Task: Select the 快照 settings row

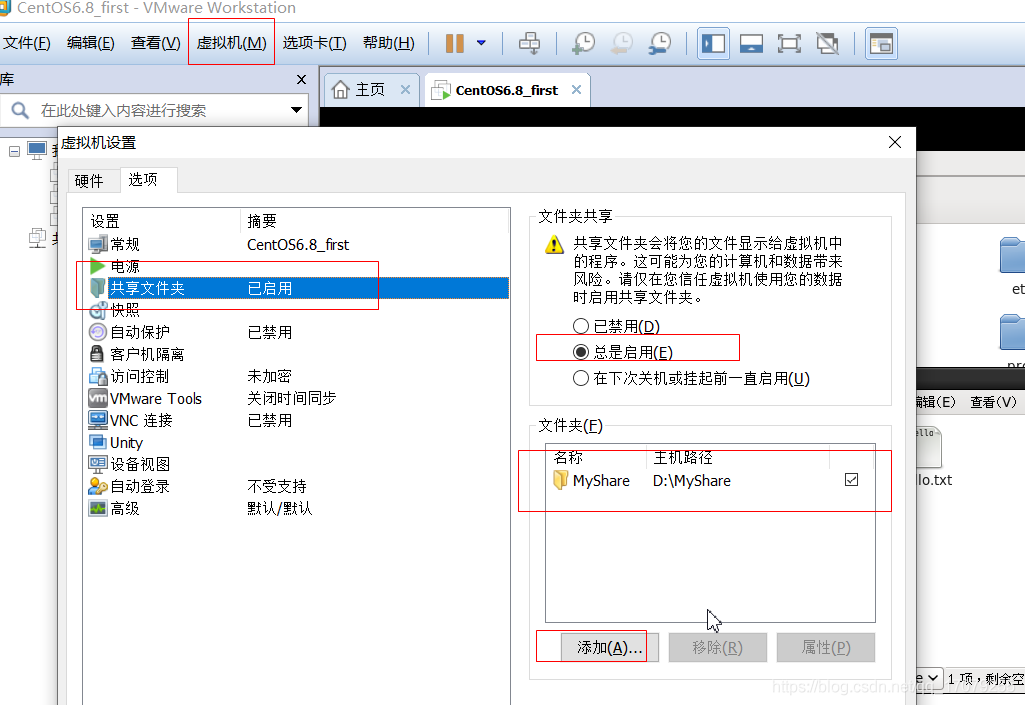Action: point(298,310)
